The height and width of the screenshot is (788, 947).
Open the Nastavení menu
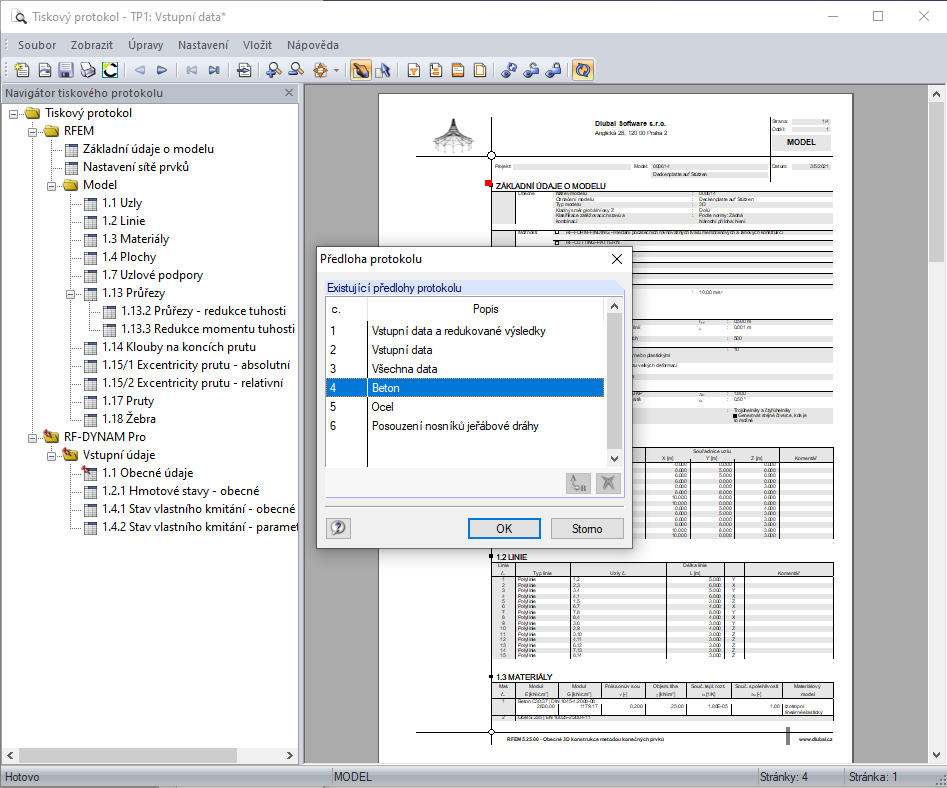203,45
